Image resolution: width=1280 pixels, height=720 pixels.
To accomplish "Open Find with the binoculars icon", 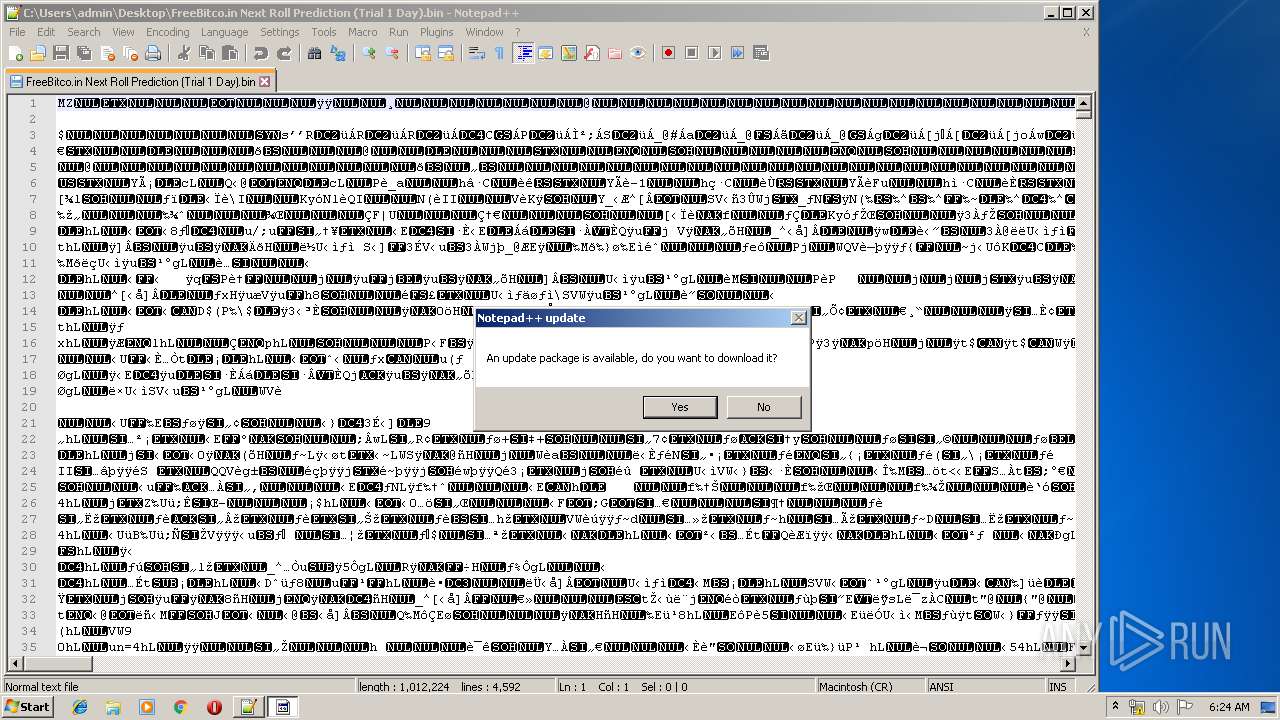I will [x=315, y=53].
